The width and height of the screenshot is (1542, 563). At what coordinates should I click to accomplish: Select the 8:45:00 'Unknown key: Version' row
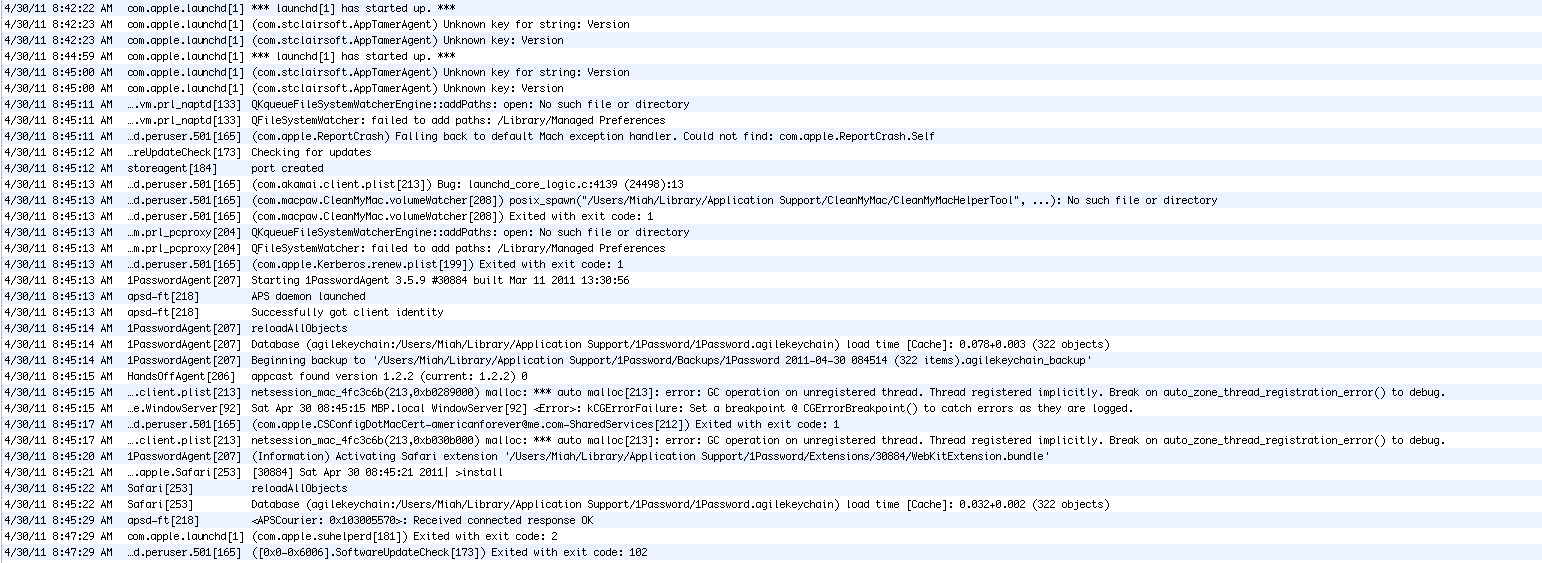(x=771, y=88)
